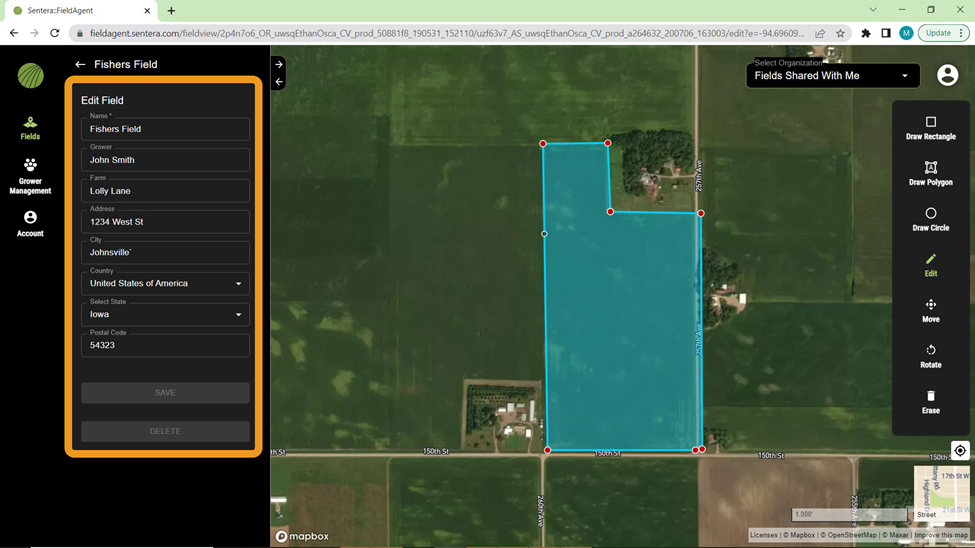Select the Draw Circle tool
Screen dimensions: 975x548
pos(930,219)
